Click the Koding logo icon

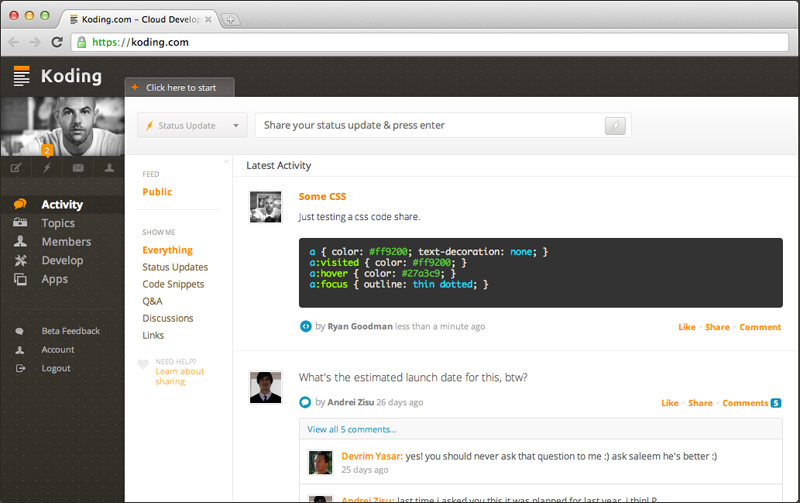coord(22,75)
